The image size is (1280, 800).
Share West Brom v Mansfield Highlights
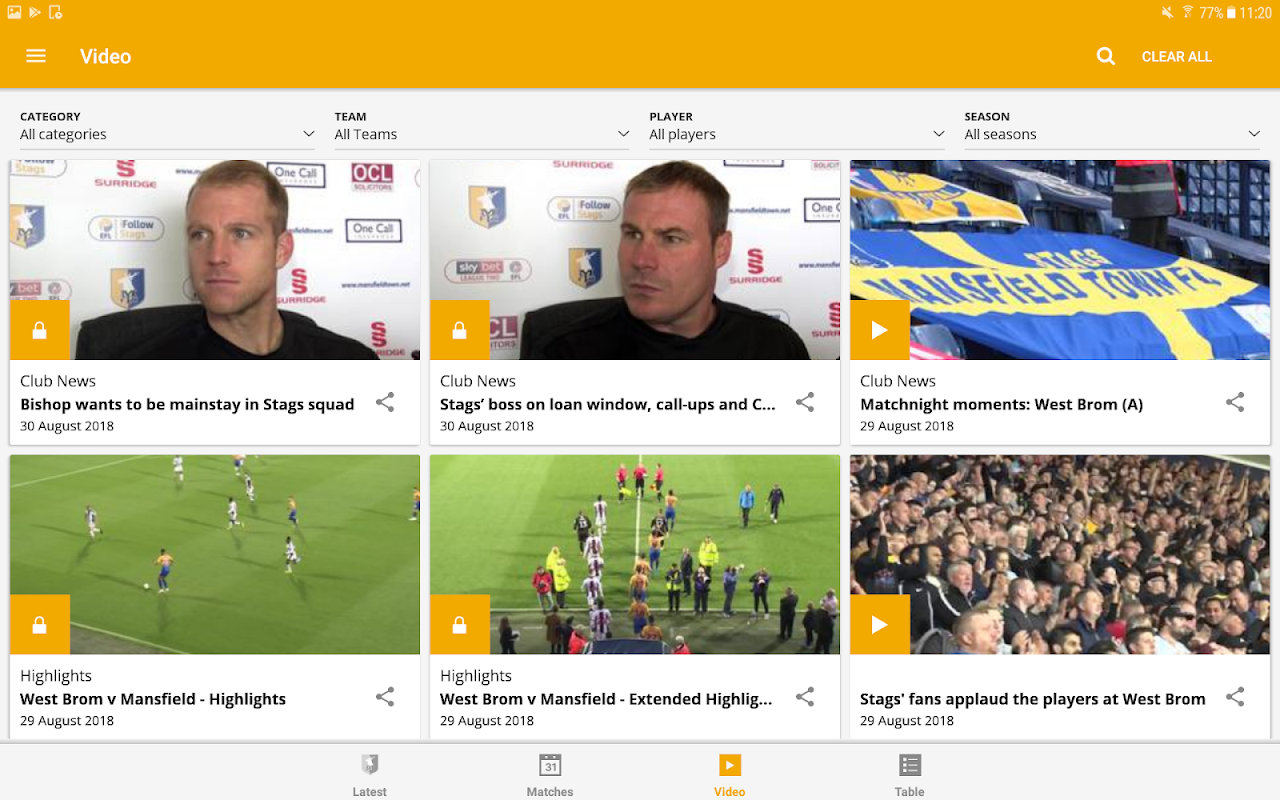[x=385, y=698]
